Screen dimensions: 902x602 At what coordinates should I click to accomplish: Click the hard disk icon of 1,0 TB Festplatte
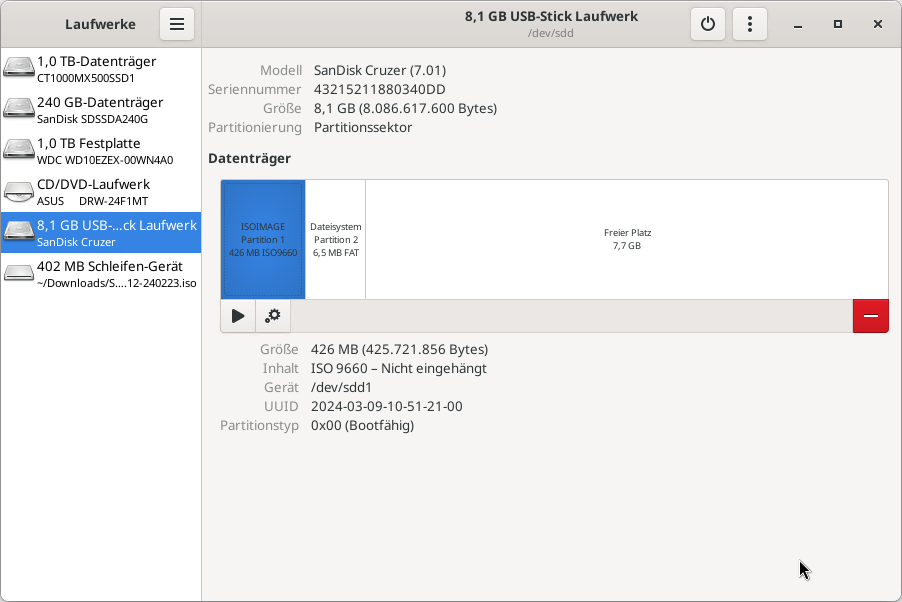point(18,149)
